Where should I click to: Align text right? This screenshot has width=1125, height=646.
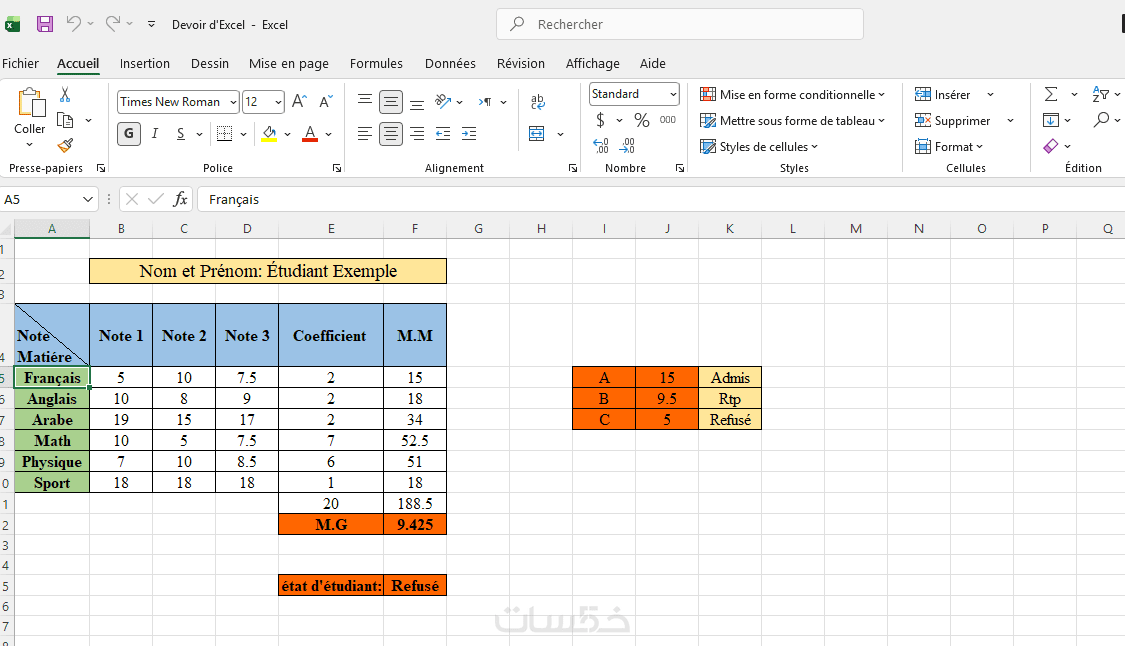(x=417, y=134)
